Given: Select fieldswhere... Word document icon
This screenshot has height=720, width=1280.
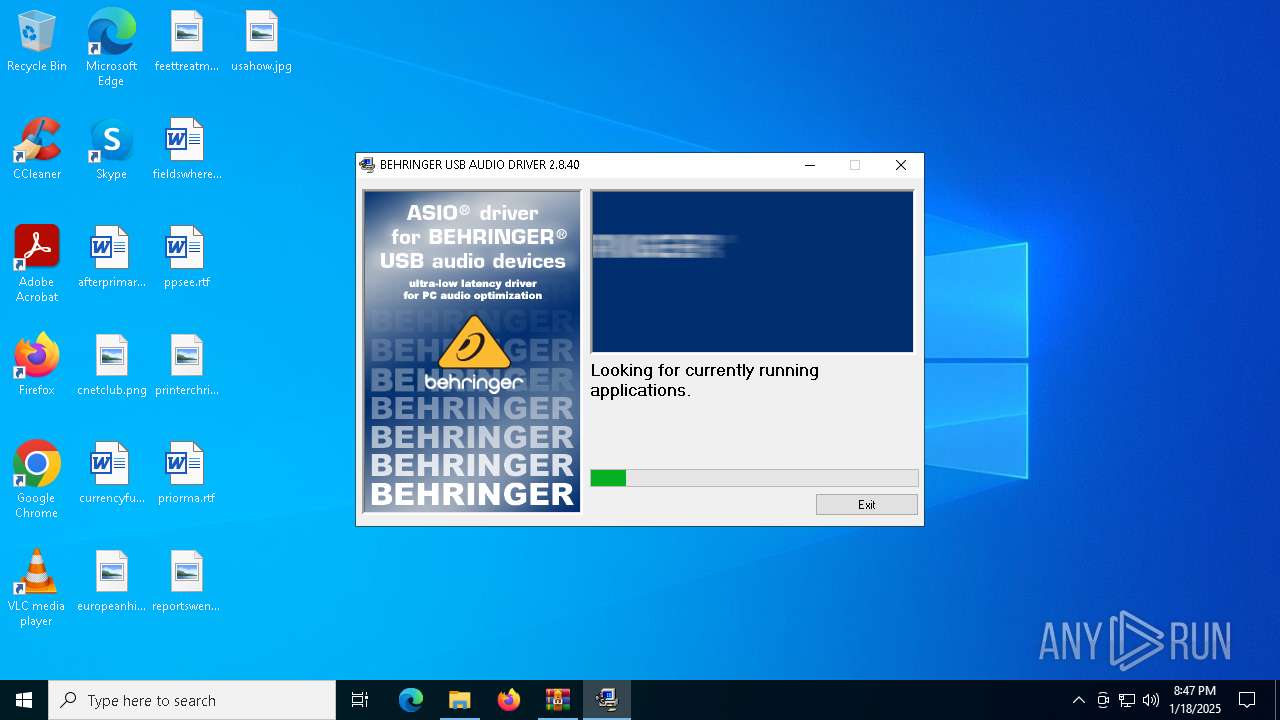Looking at the screenshot, I should click(186, 150).
